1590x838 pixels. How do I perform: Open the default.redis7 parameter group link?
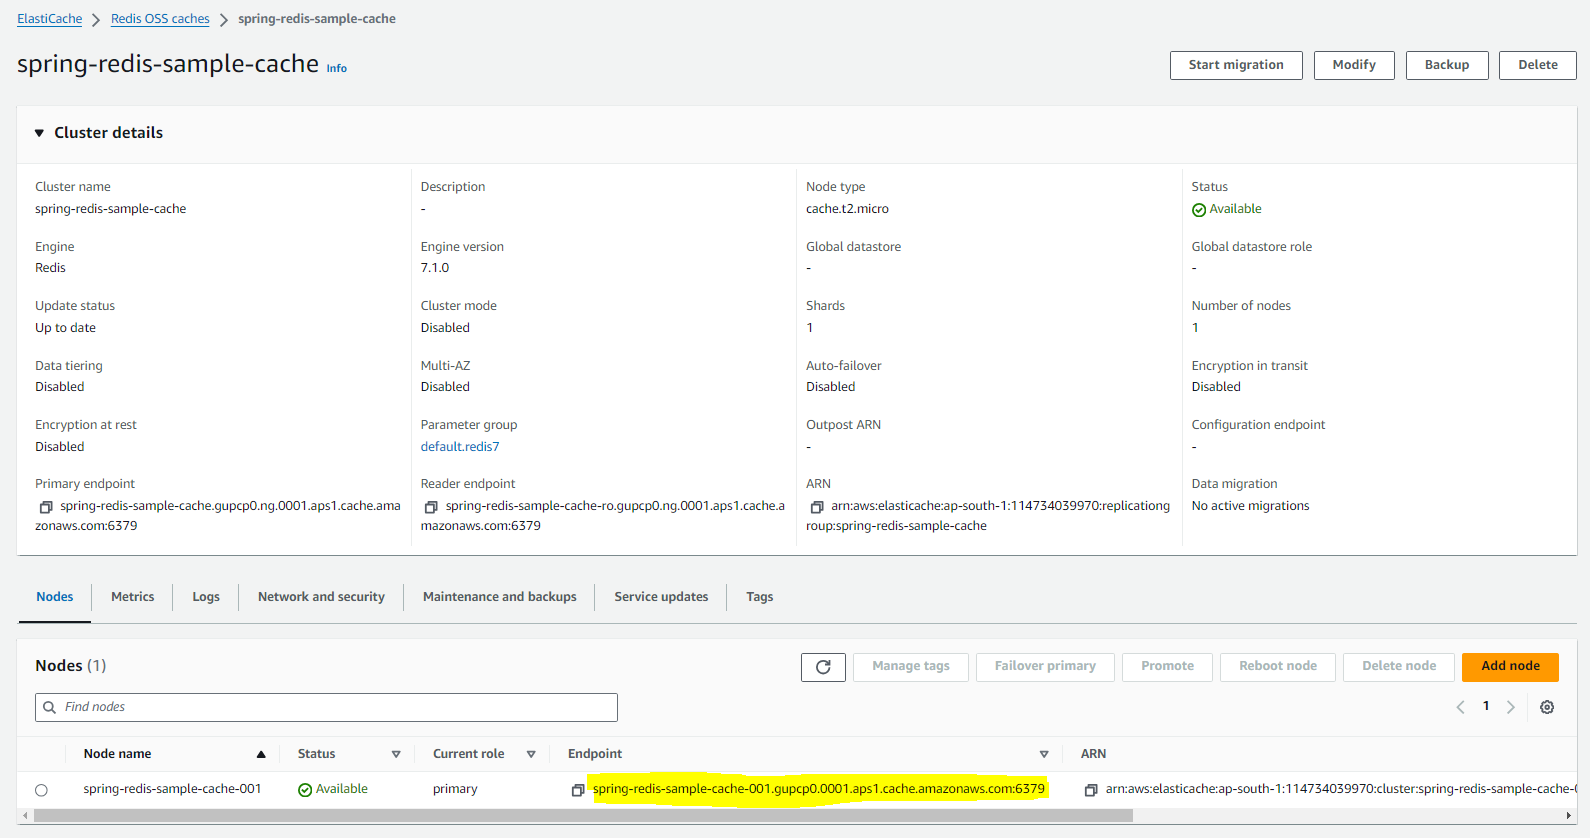(x=460, y=447)
